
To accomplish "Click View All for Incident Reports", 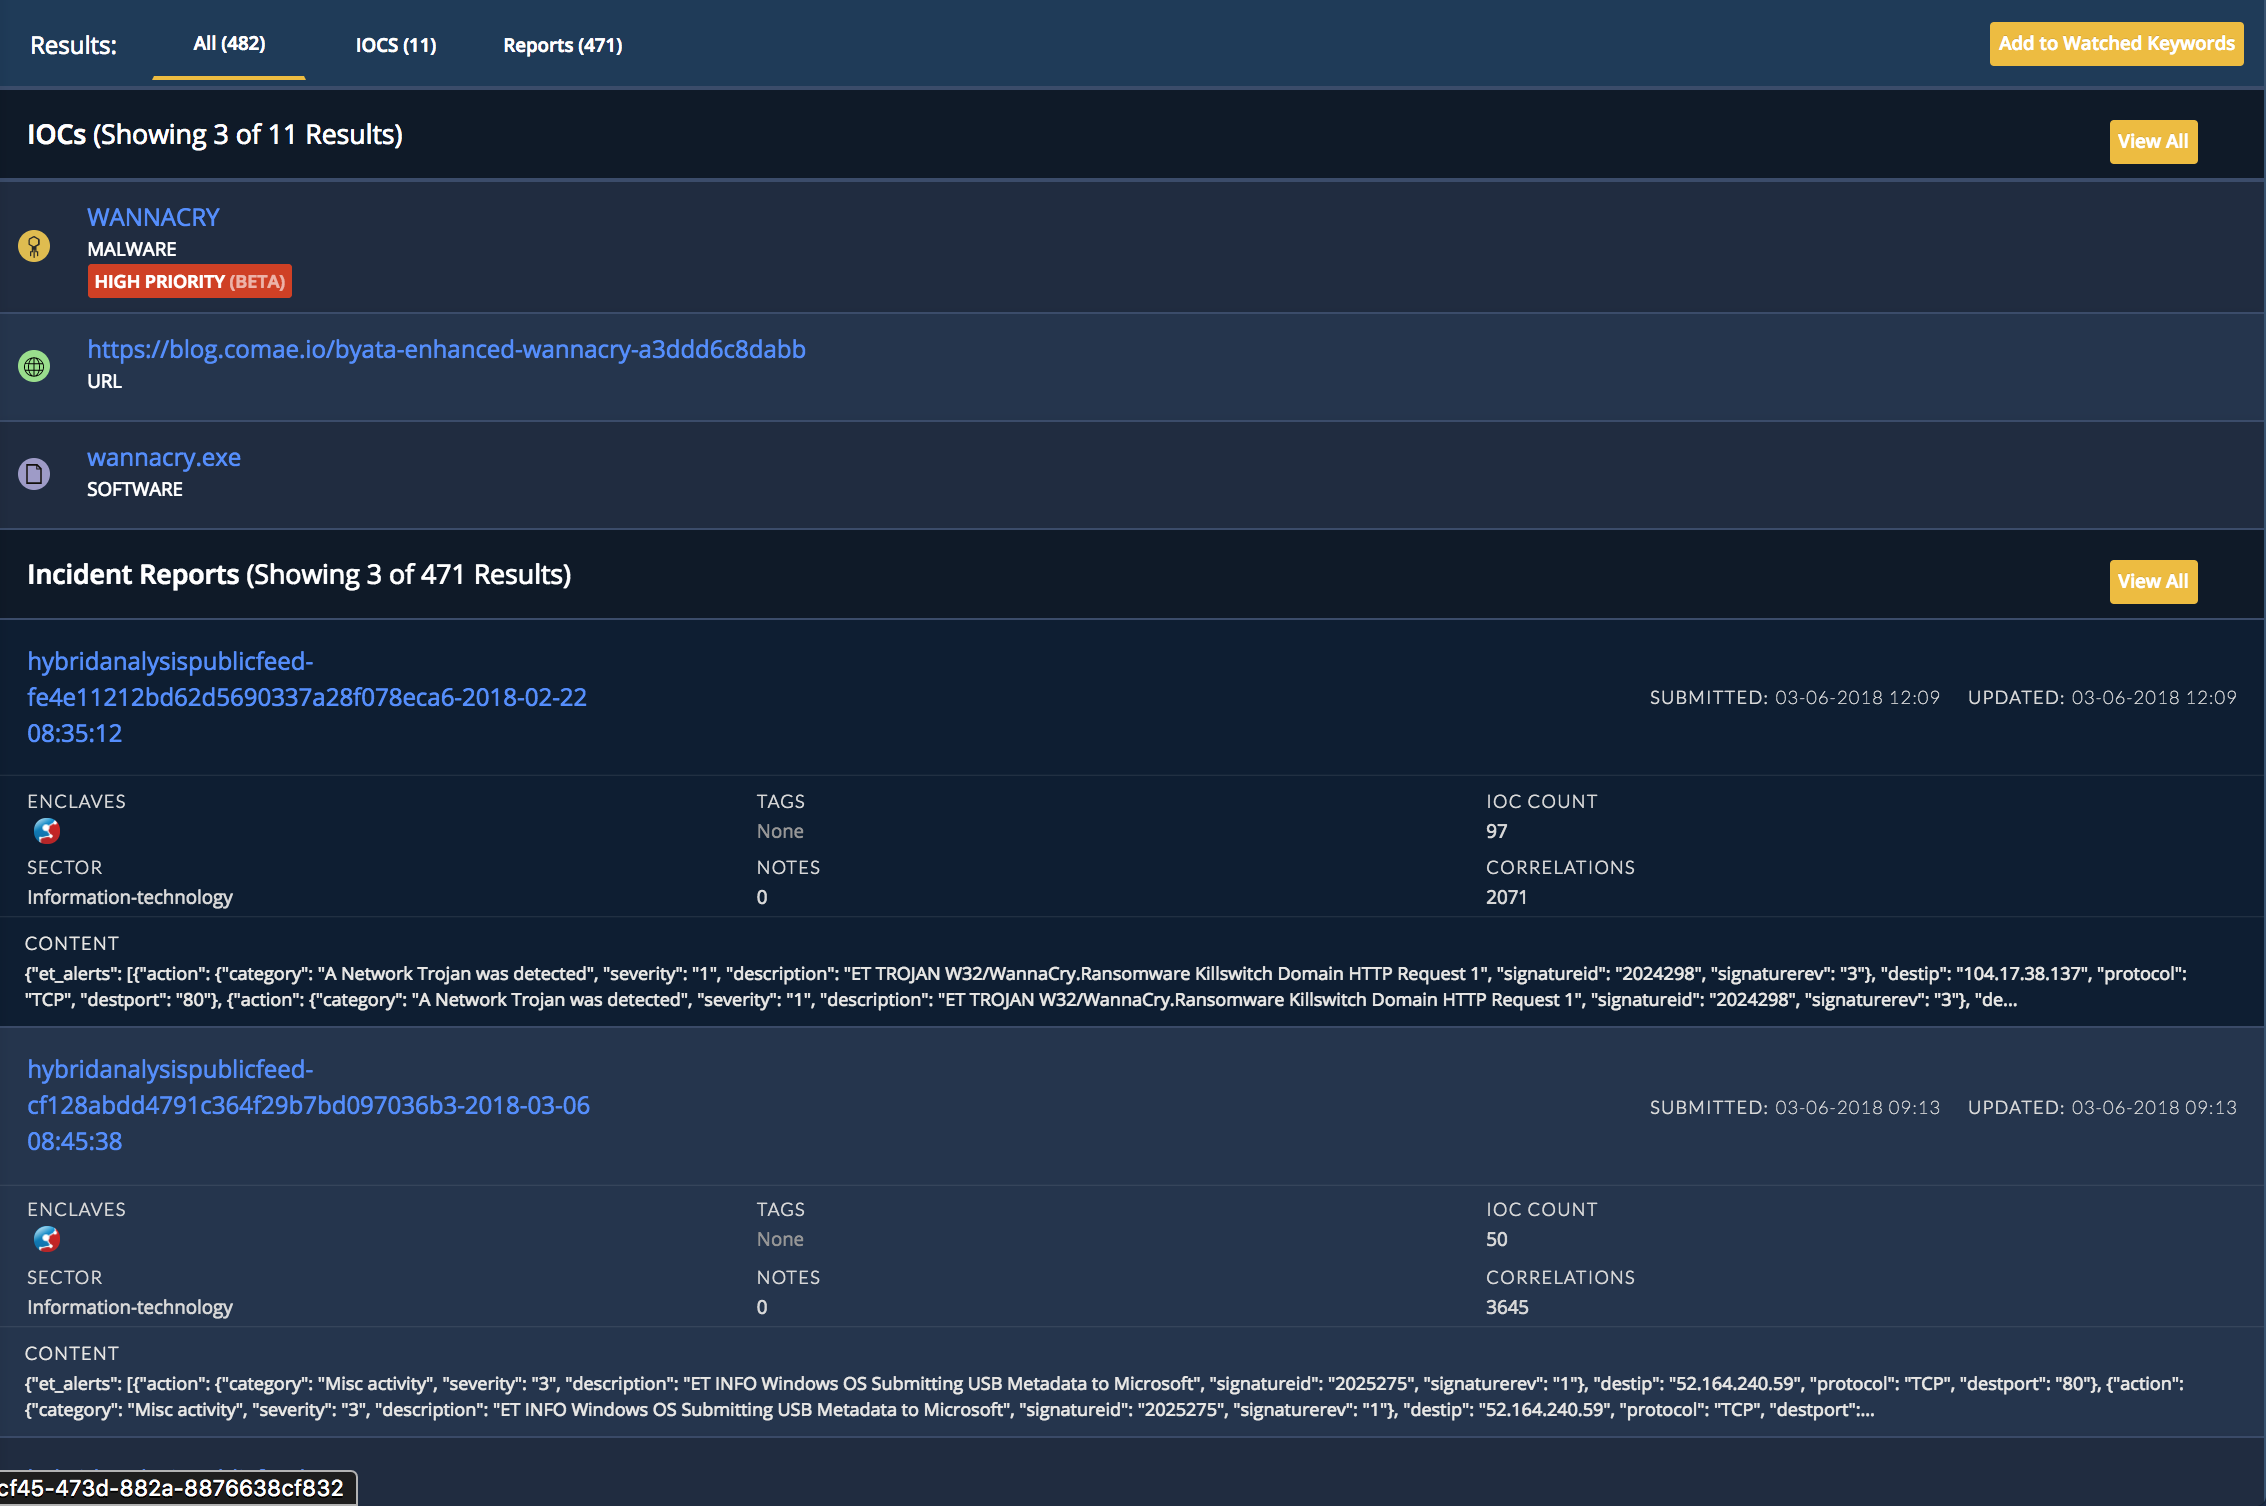I will 2152,582.
